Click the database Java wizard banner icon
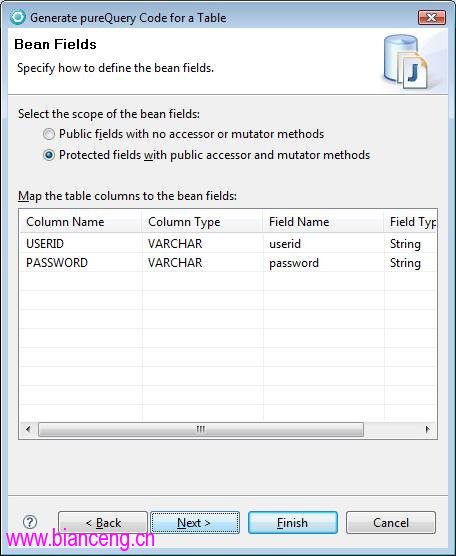The image size is (456, 556). (x=406, y=61)
